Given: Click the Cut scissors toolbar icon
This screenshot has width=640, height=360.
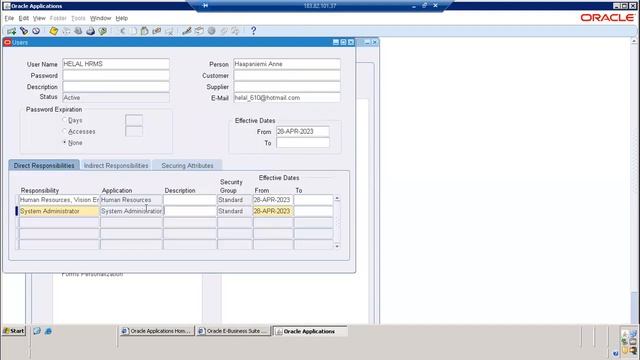Looking at the screenshot, I should [122, 31].
